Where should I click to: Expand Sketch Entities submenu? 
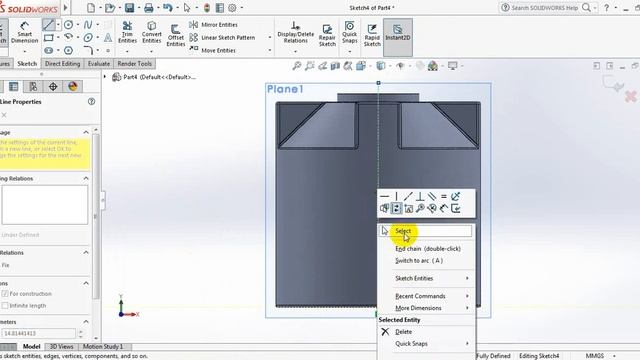click(427, 278)
